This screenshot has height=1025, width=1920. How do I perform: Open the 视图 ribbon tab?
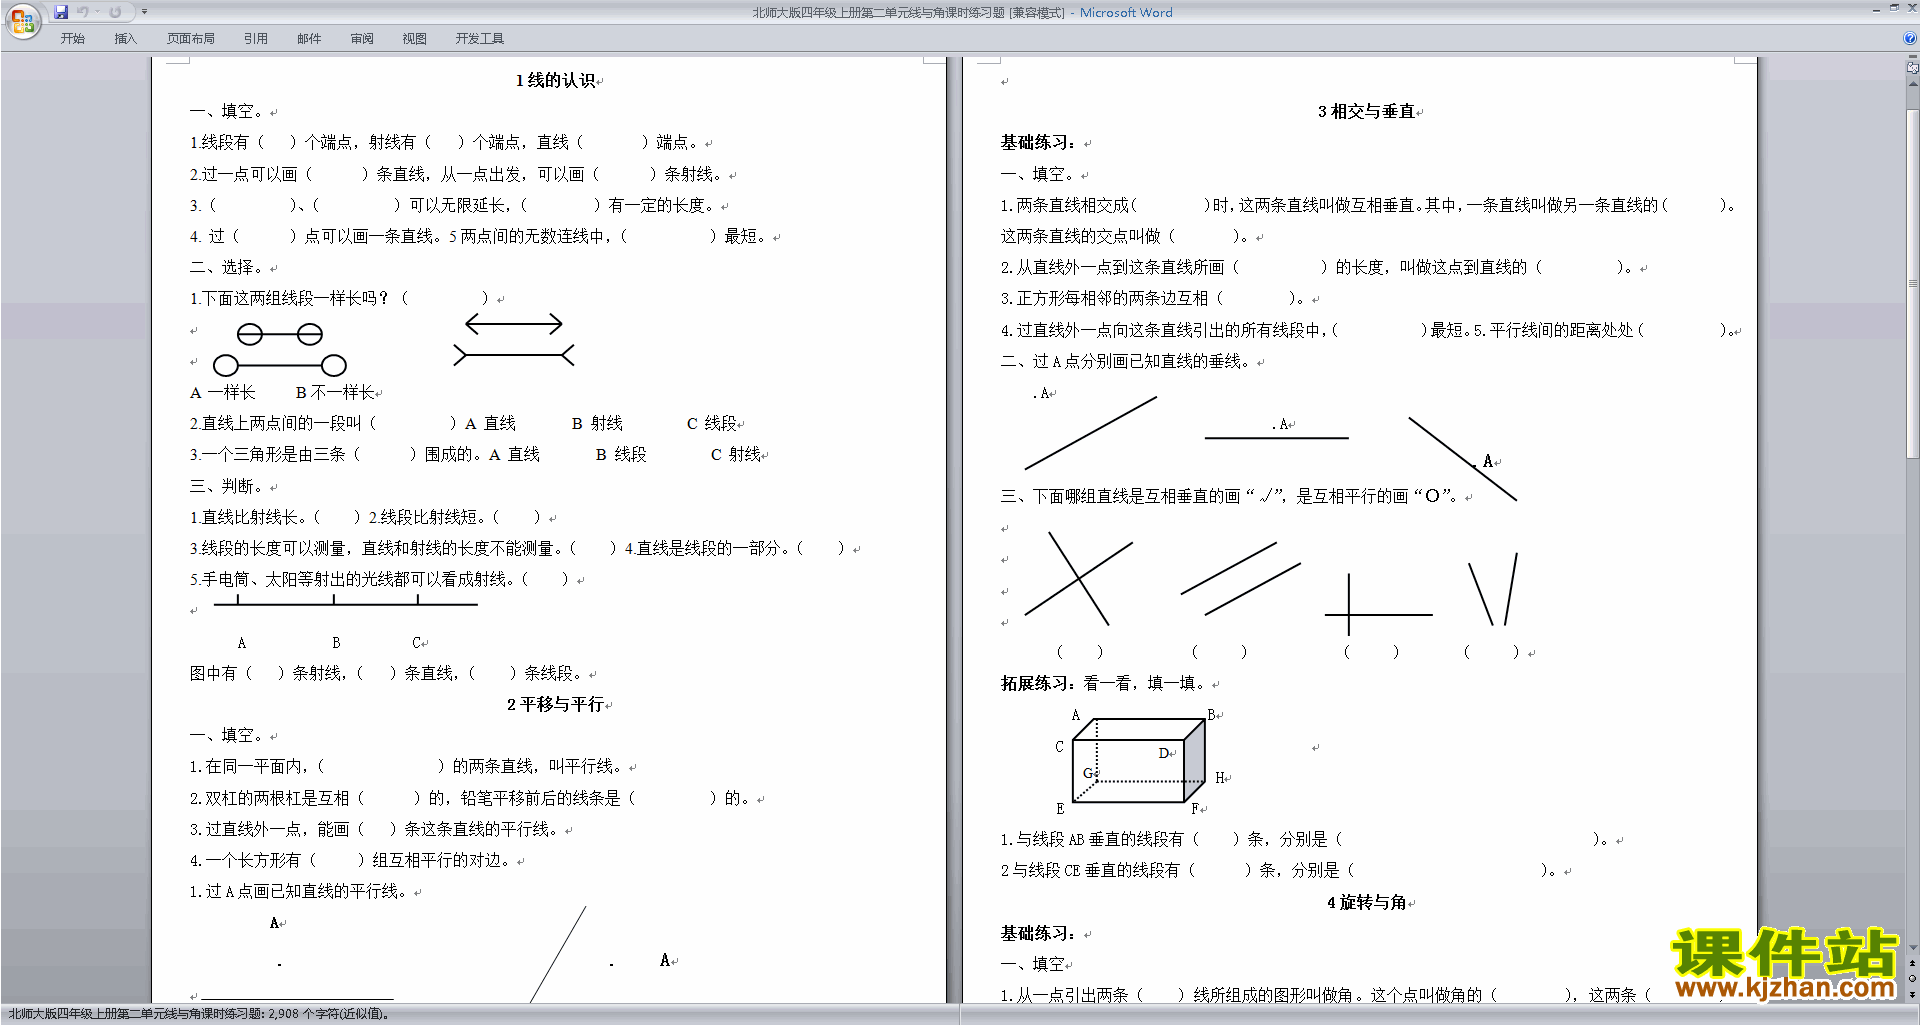[x=414, y=39]
